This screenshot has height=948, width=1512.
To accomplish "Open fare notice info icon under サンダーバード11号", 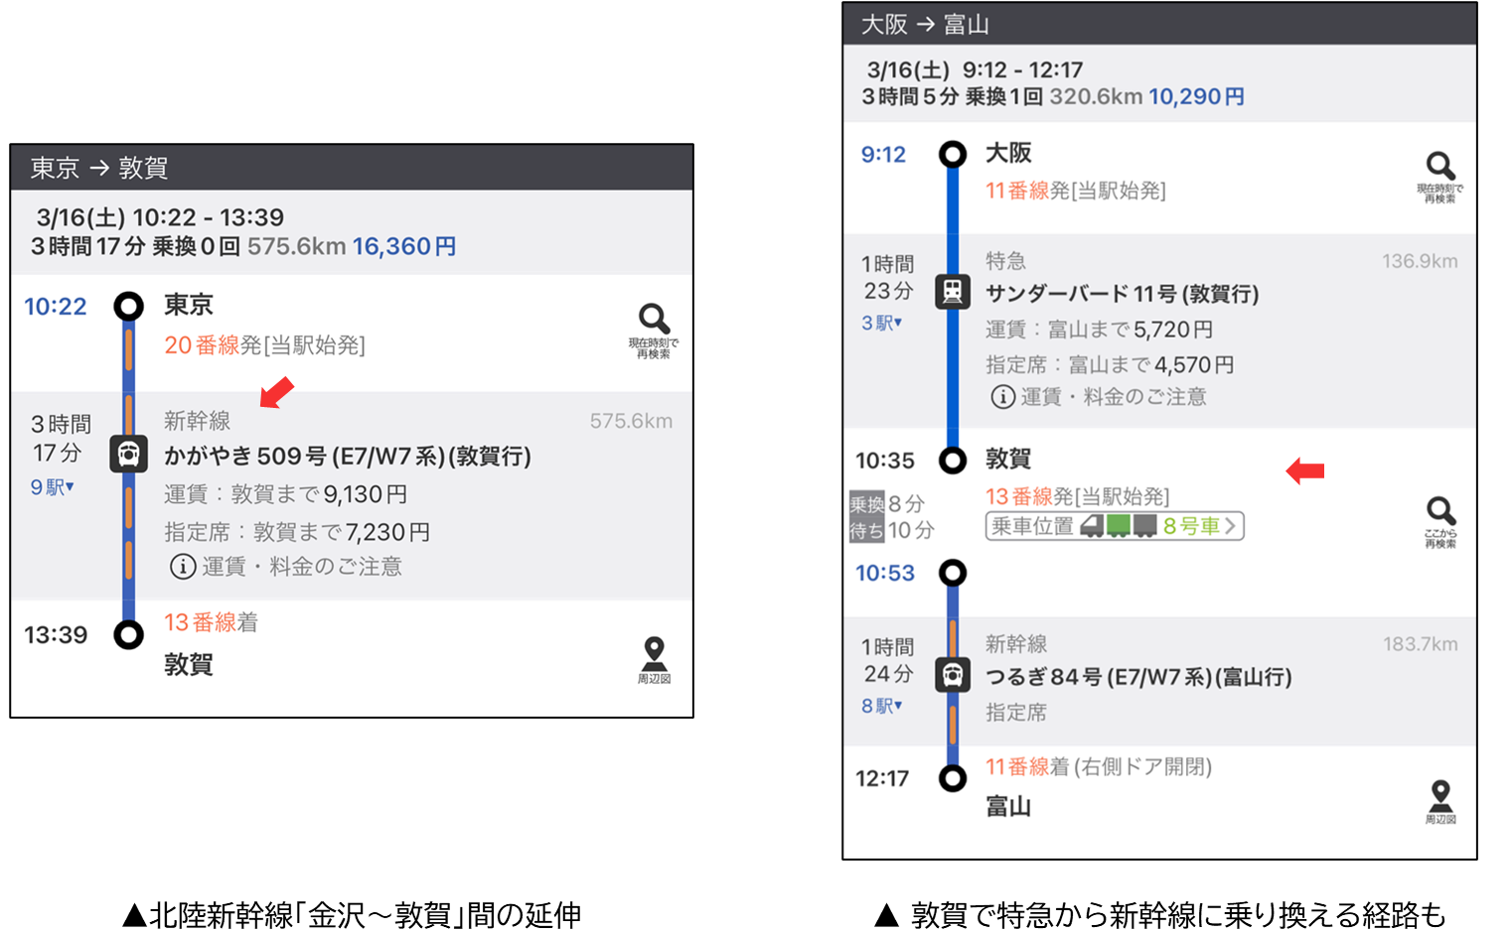I will (x=1003, y=397).
